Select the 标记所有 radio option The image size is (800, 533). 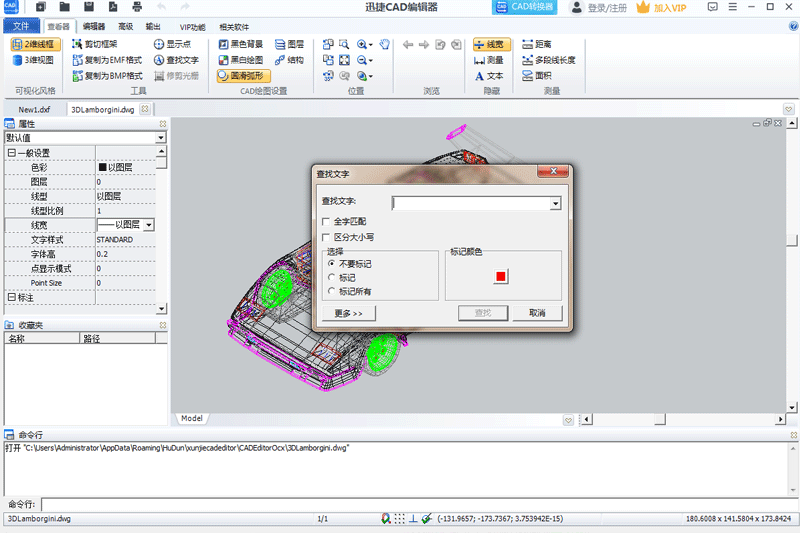click(332, 291)
